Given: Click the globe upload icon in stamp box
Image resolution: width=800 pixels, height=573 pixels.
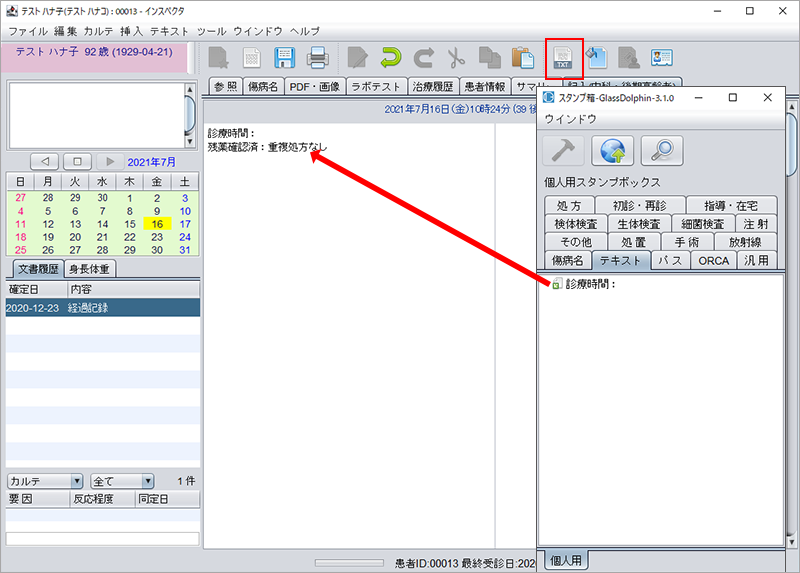Looking at the screenshot, I should (x=612, y=150).
